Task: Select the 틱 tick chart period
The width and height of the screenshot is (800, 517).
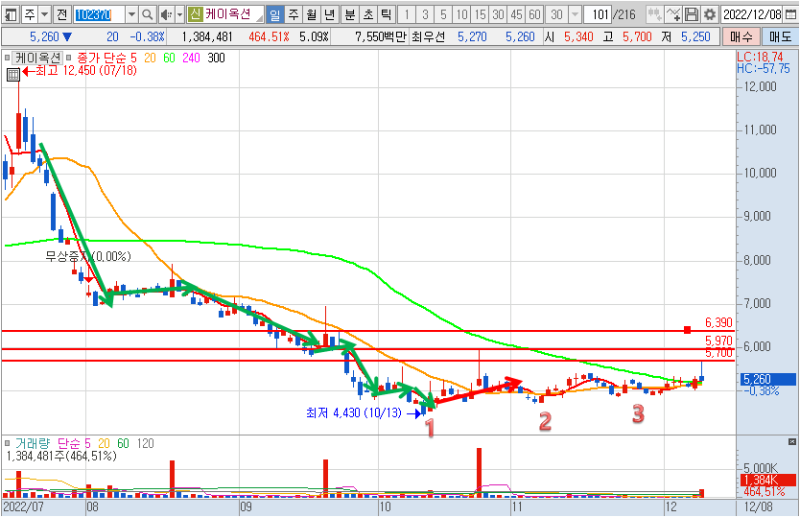Action: pyautogui.click(x=386, y=14)
